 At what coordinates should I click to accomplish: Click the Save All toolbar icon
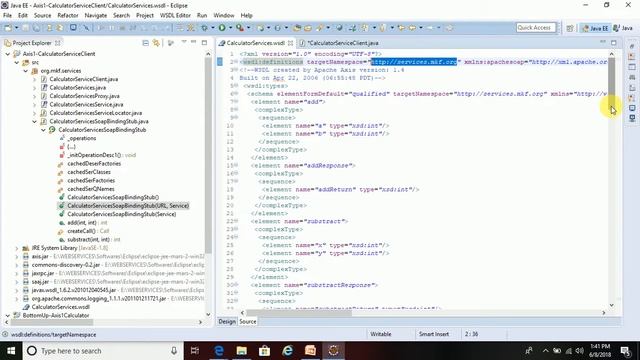[37, 28]
